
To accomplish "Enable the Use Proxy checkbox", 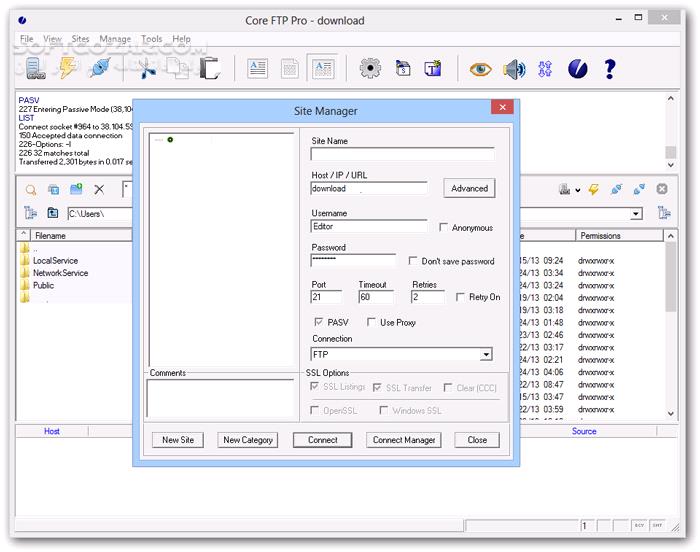I will (371, 322).
